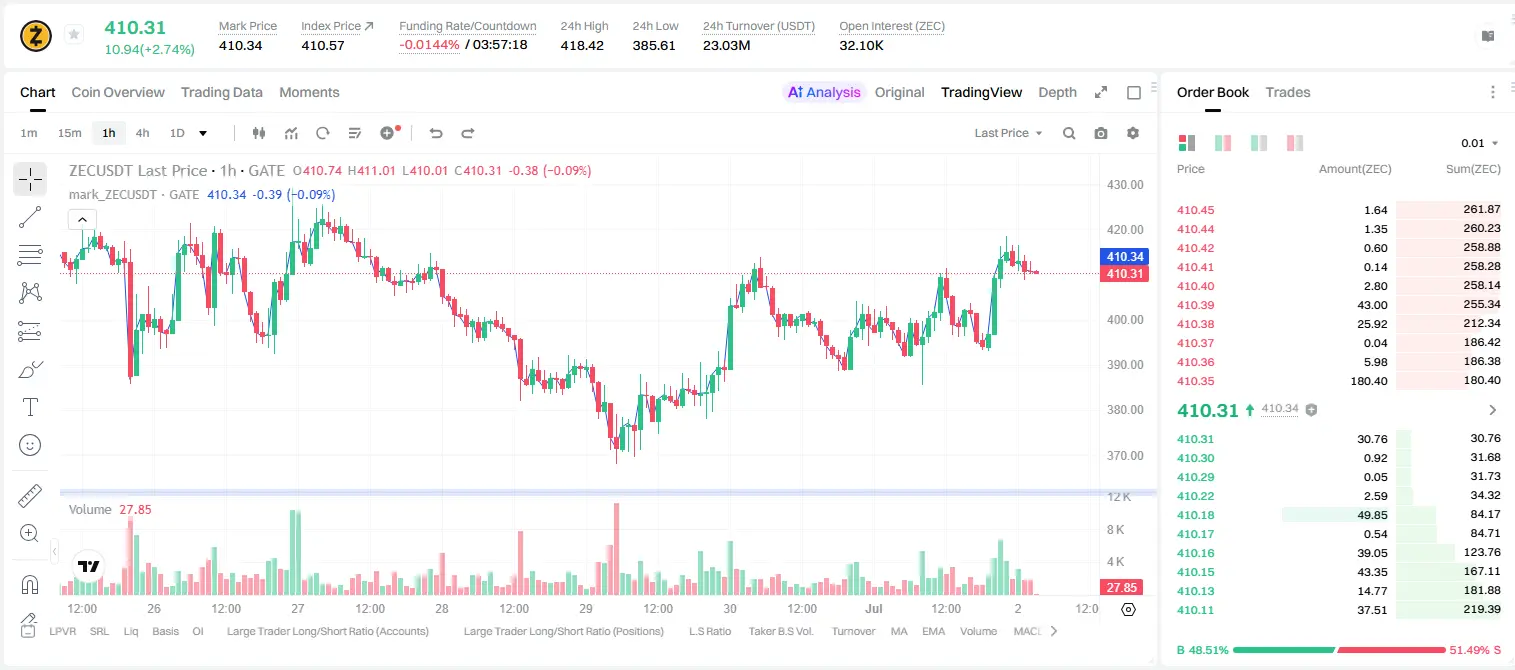
Task: Take a chart snapshot with camera icon
Action: [1101, 133]
